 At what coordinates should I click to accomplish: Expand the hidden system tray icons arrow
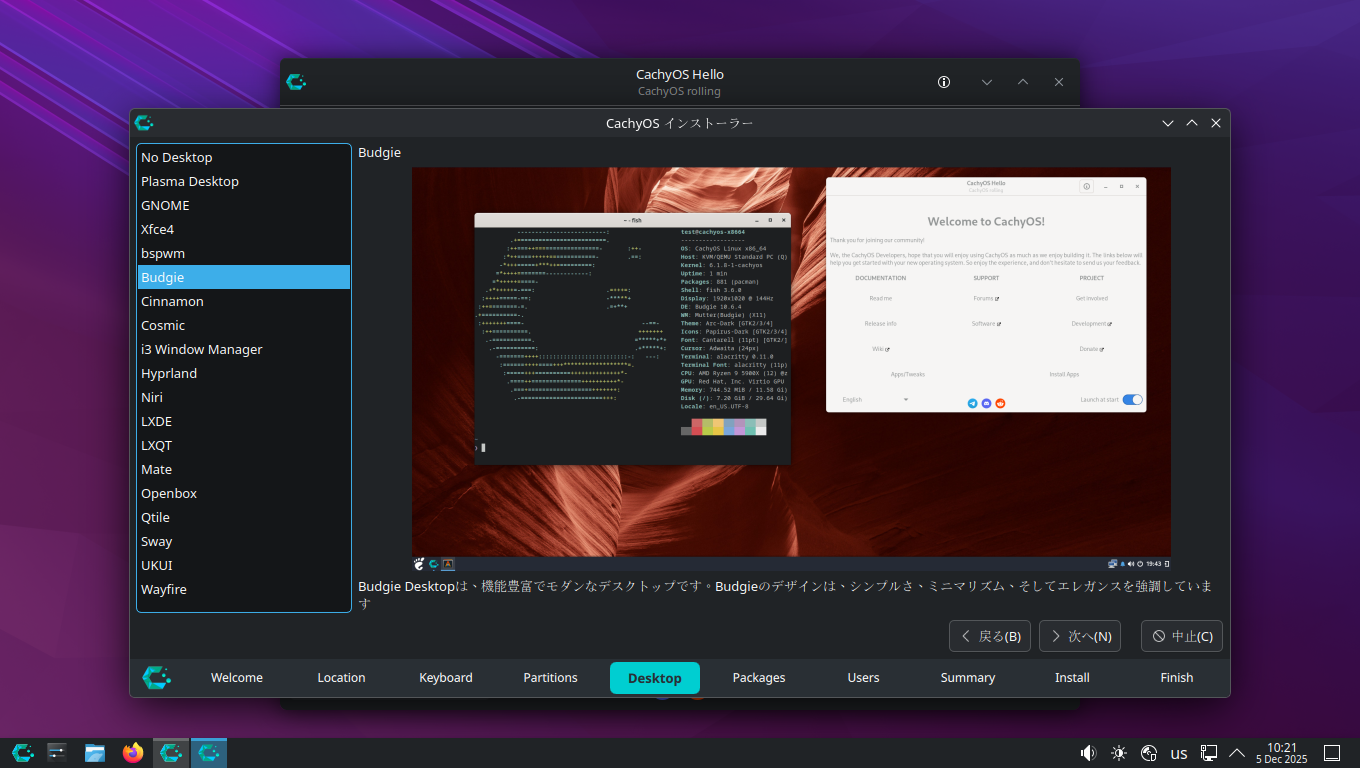click(1237, 753)
